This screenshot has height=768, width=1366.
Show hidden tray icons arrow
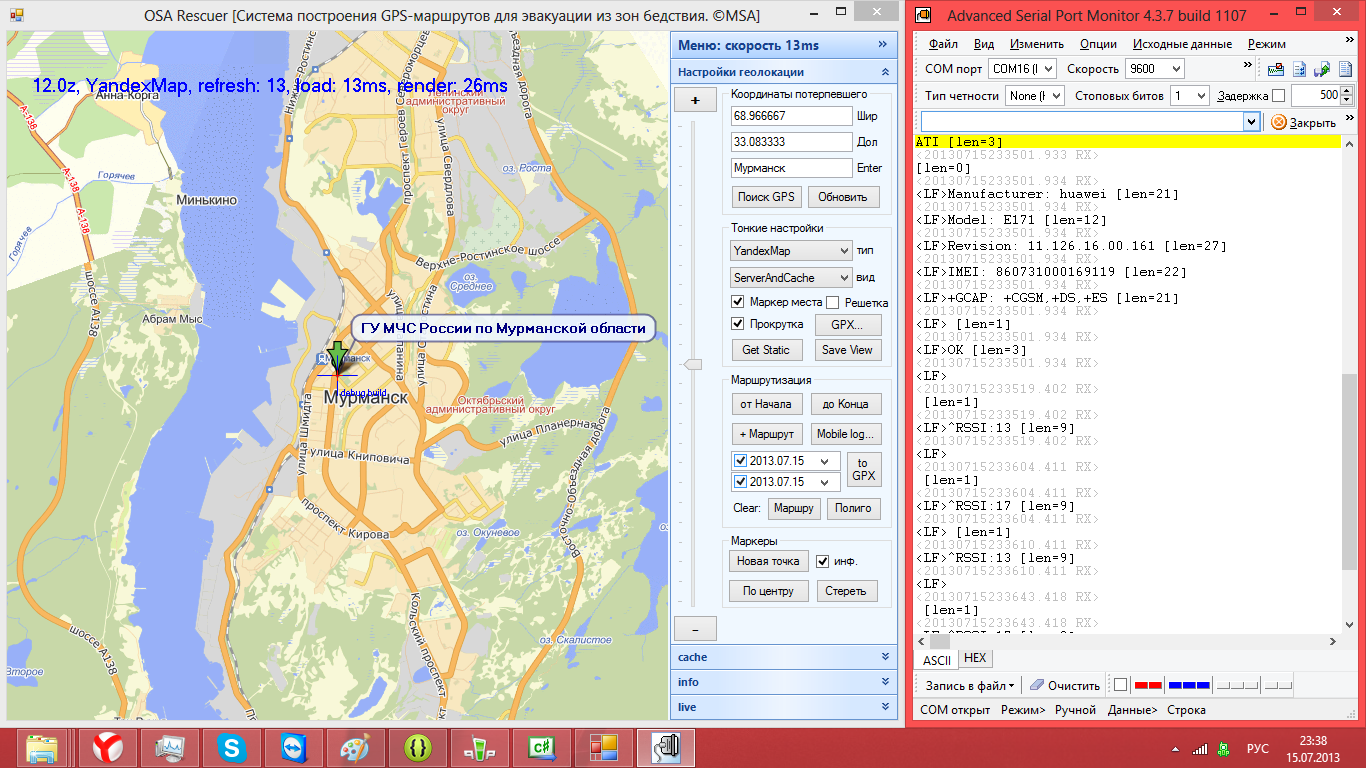coord(1176,748)
